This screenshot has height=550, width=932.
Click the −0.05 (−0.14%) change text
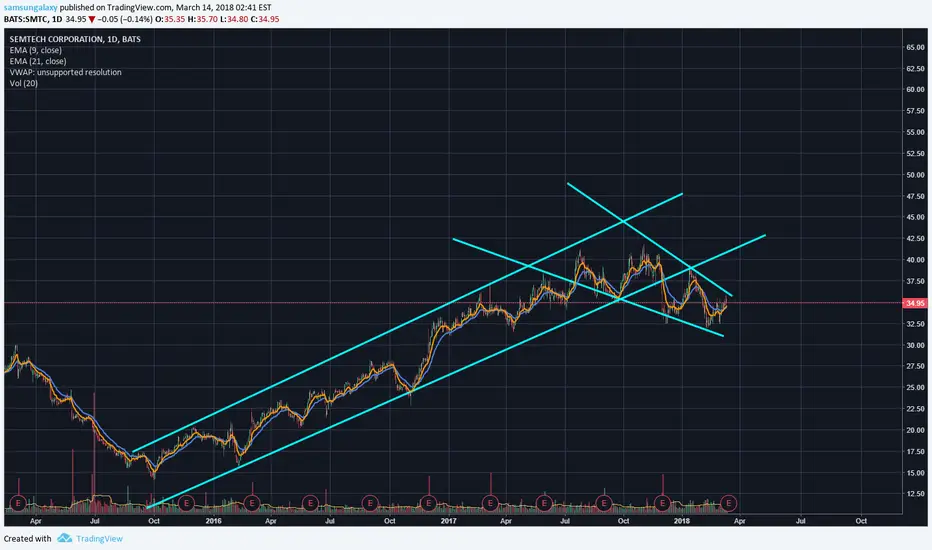point(124,19)
